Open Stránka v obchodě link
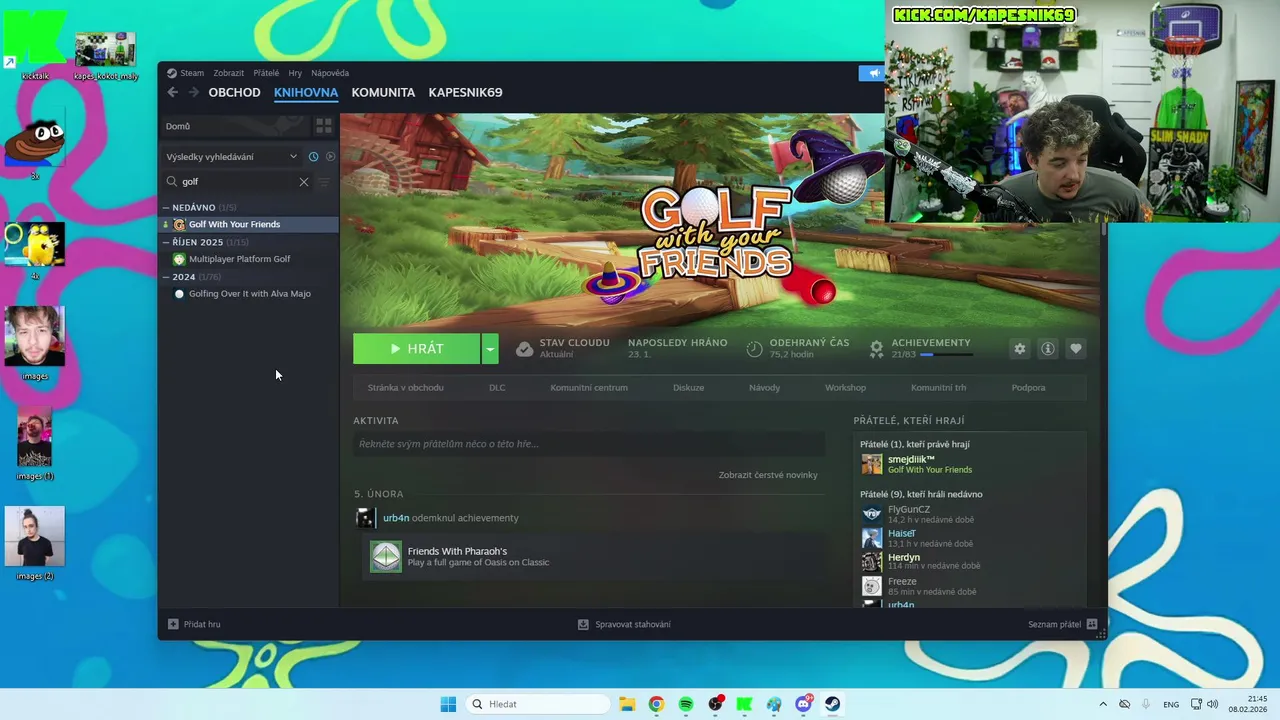The width and height of the screenshot is (1280, 720). pyautogui.click(x=405, y=388)
